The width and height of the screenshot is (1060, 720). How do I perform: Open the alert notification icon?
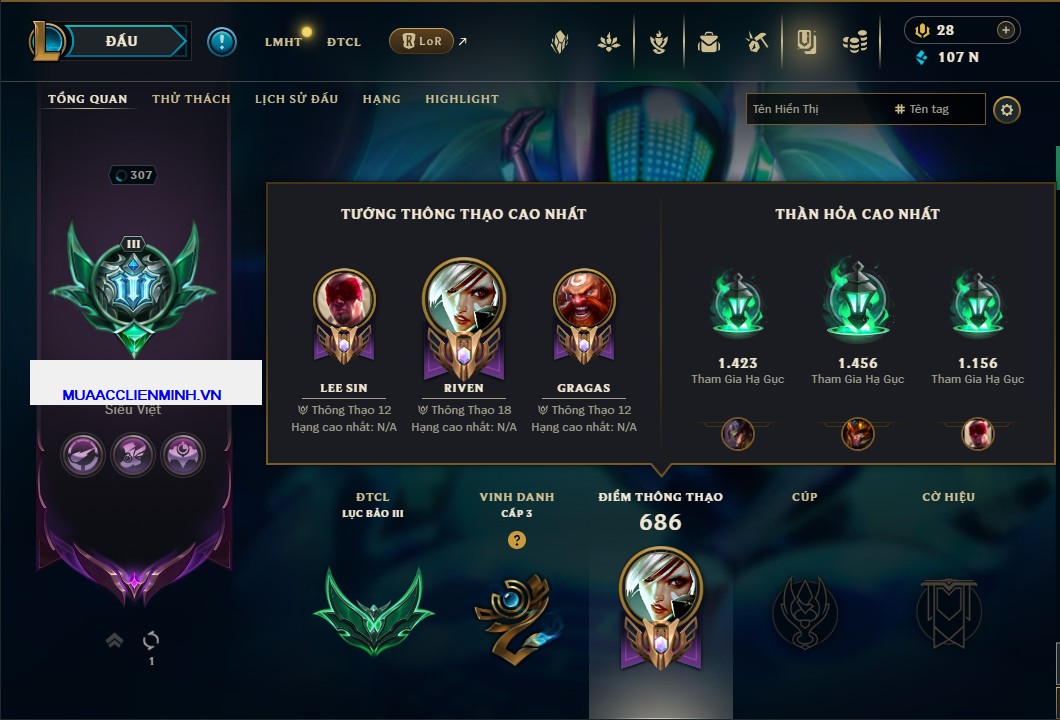click(222, 42)
